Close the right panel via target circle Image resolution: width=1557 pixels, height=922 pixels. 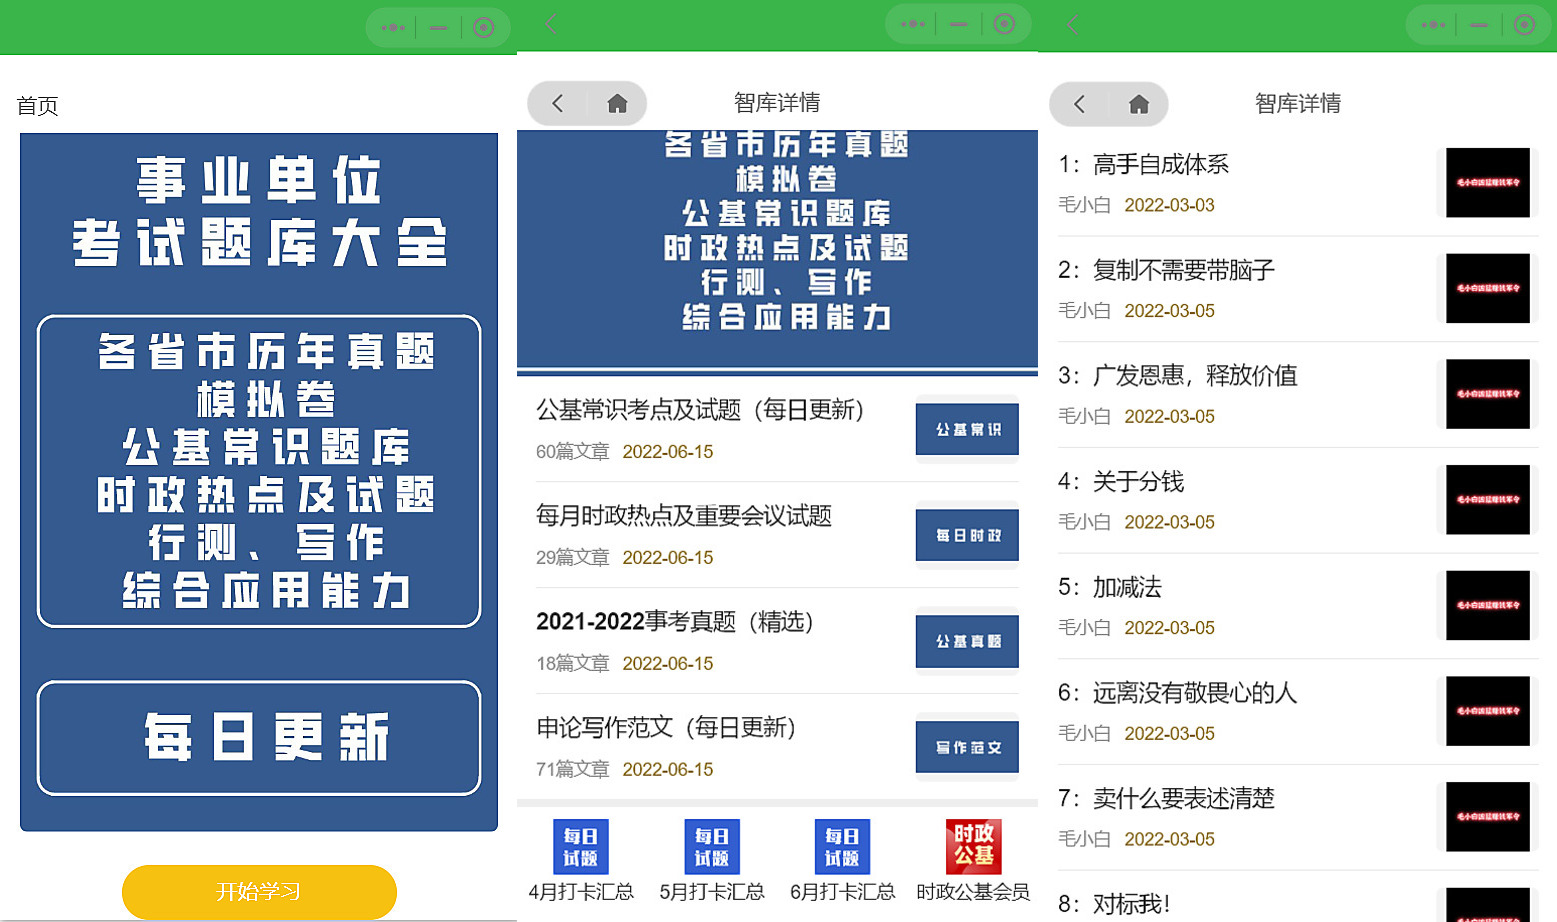[x=1525, y=25]
